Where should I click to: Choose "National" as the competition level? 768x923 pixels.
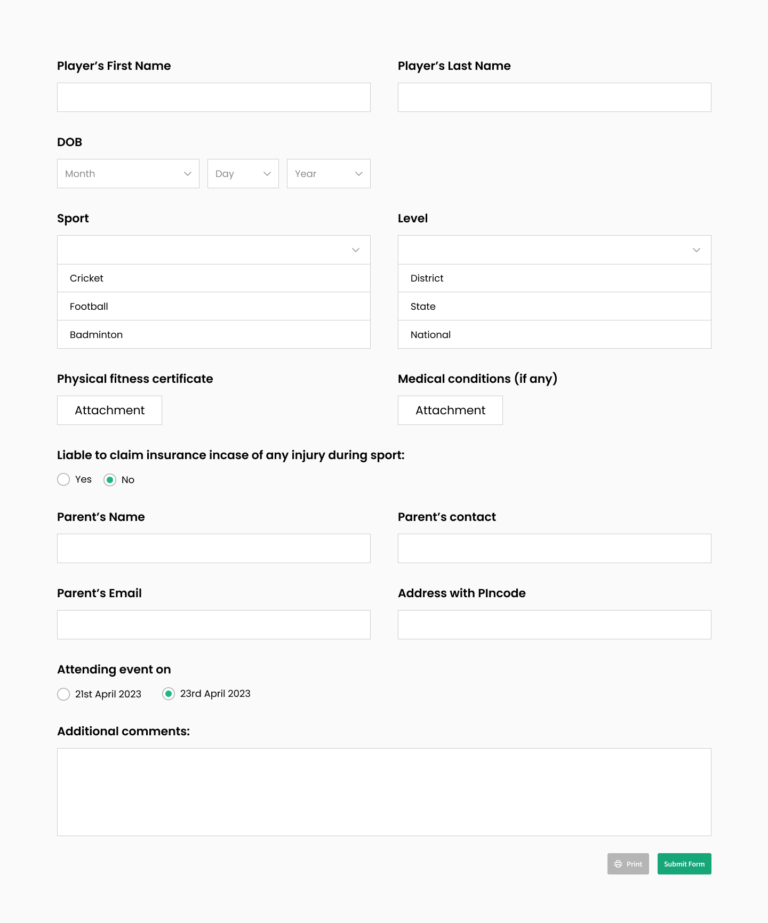click(x=554, y=334)
